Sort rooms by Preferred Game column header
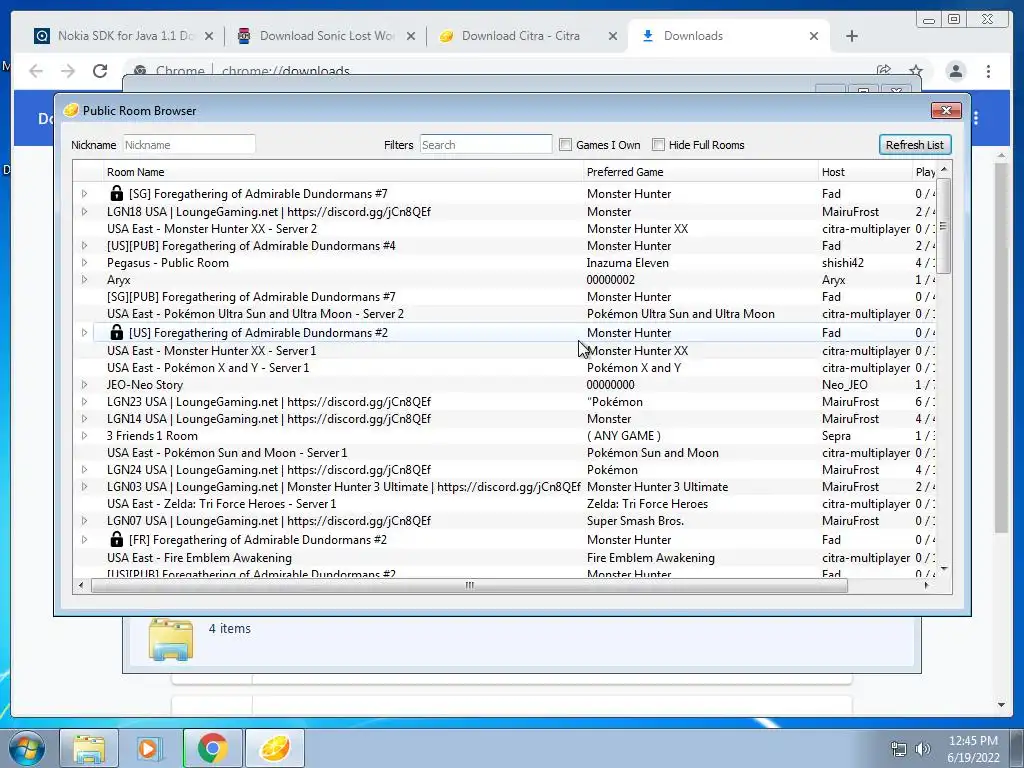The width and height of the screenshot is (1024, 768). coord(701,172)
